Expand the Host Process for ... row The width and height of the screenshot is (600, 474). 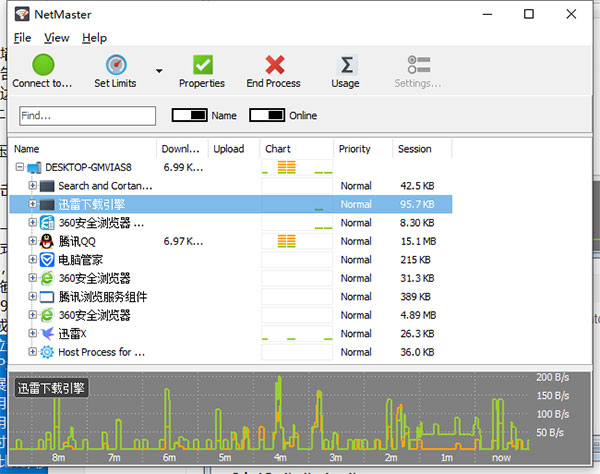[33, 352]
